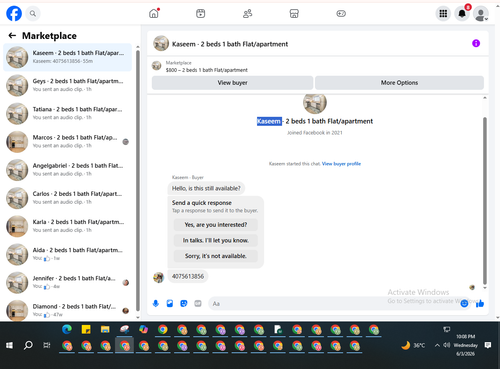Open the Gaming controller icon
Image resolution: width=500 pixels, height=369 pixels.
pos(341,14)
